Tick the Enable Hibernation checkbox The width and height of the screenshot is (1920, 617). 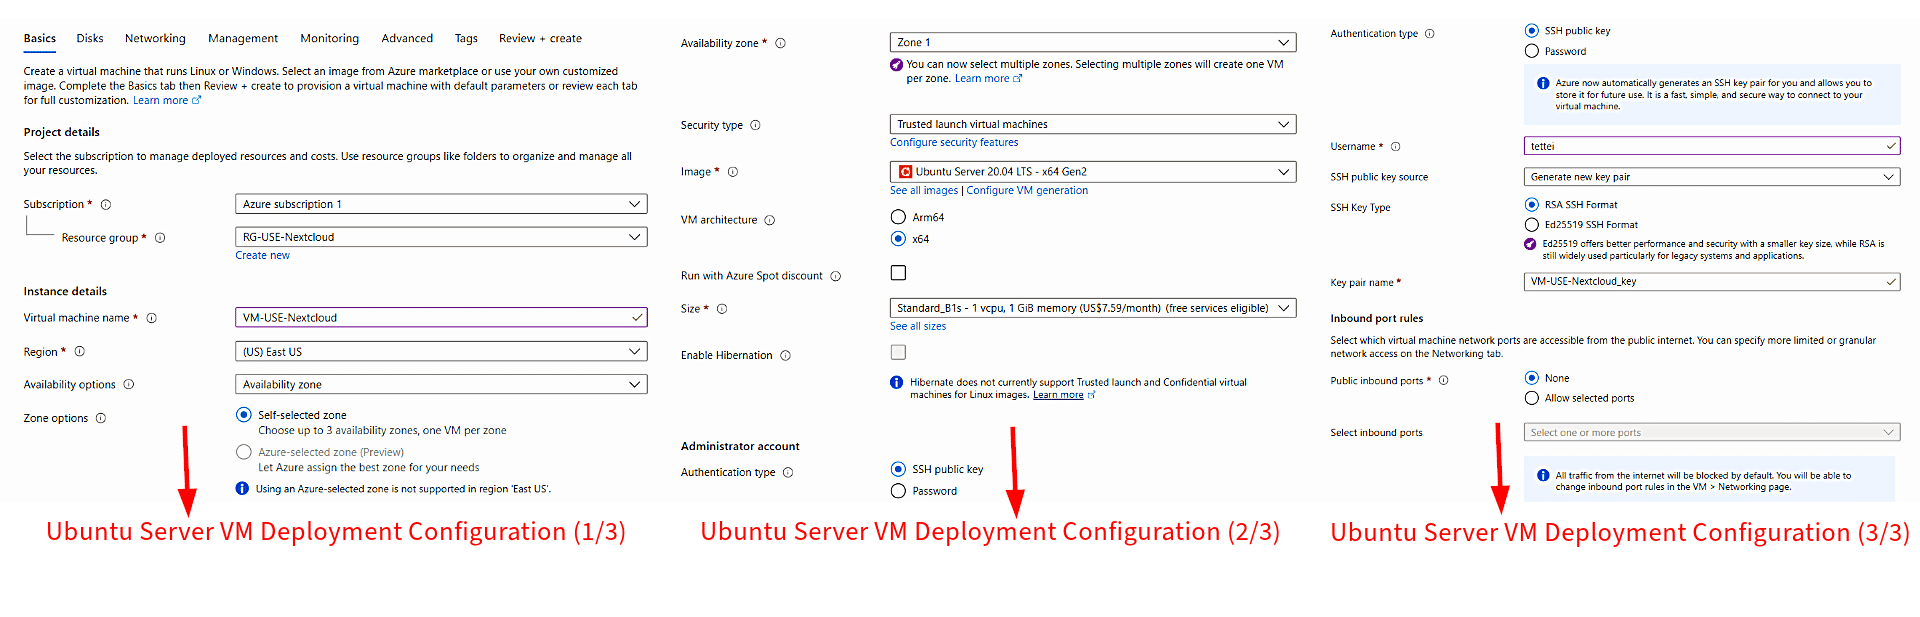(x=898, y=352)
